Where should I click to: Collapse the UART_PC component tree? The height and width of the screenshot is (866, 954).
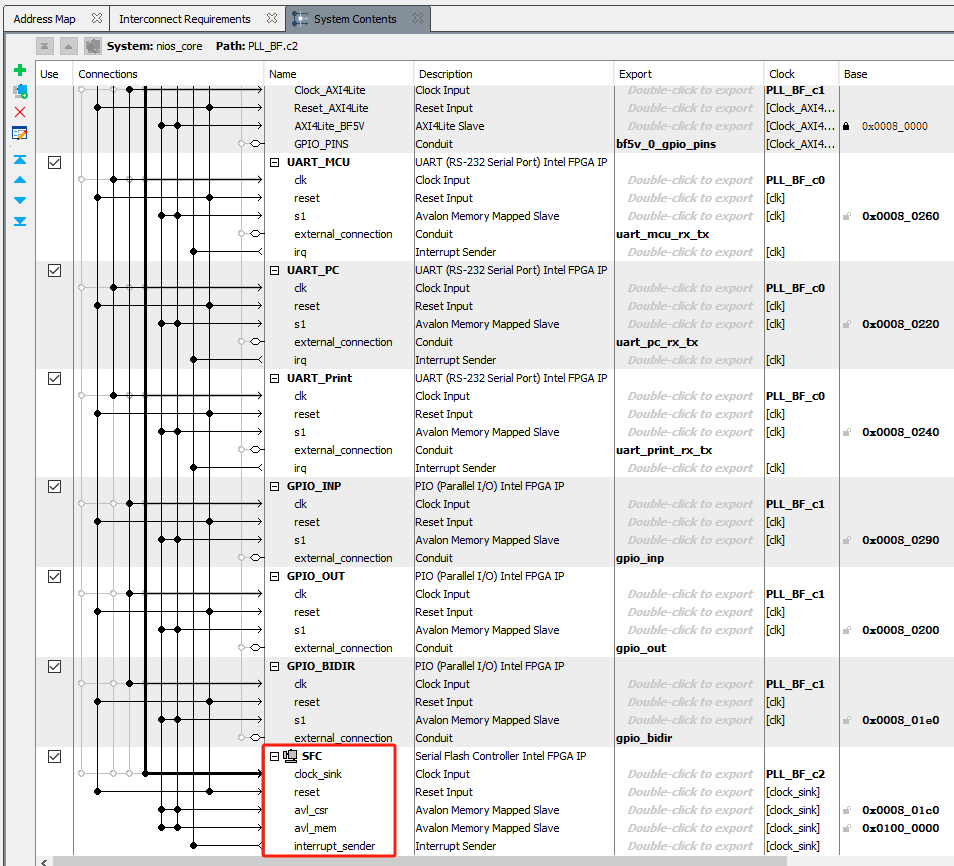pos(274,270)
